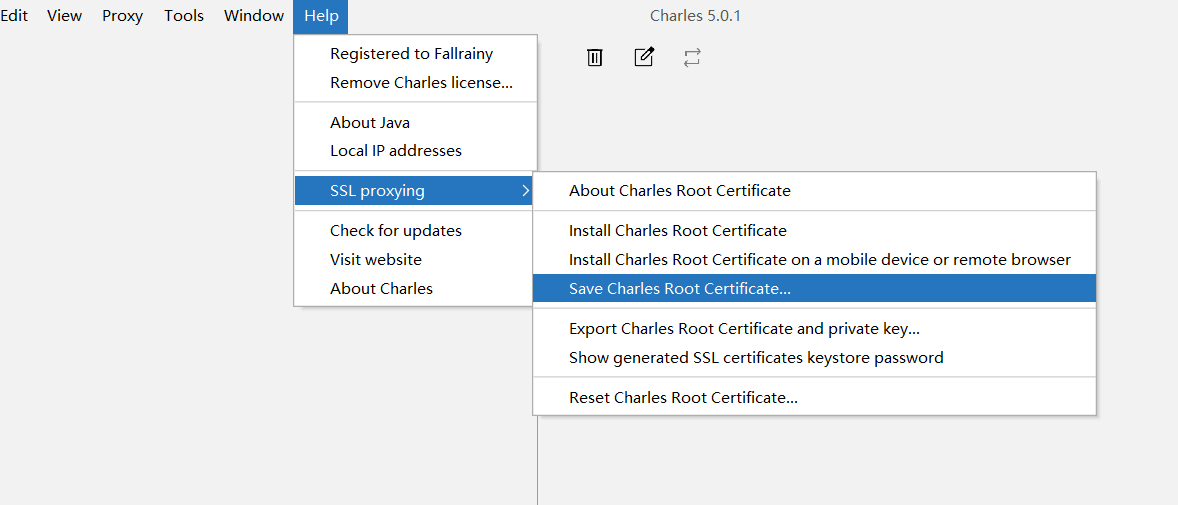
Task: Expand the SSL proxying submenu arrow
Action: click(x=524, y=191)
